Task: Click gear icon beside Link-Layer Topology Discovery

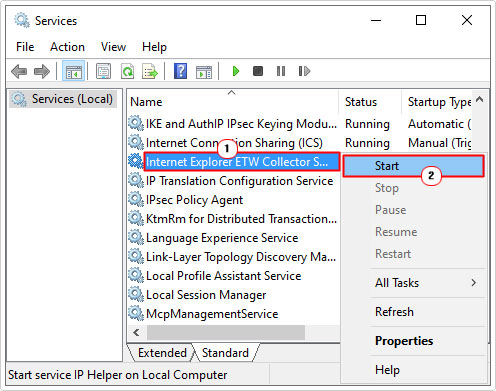Action: pyautogui.click(x=136, y=256)
